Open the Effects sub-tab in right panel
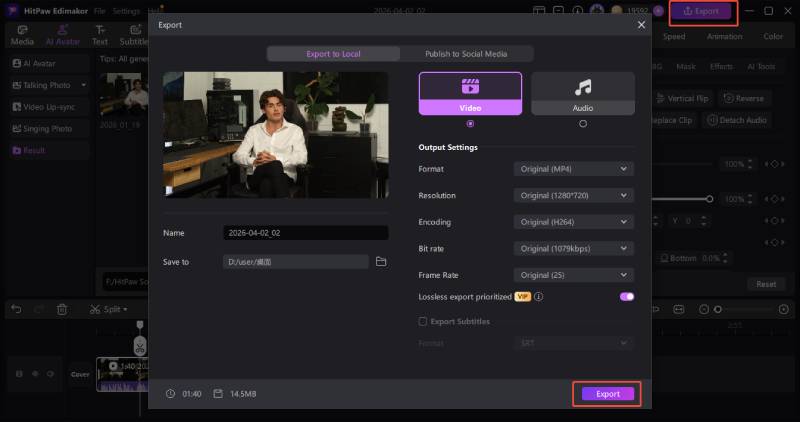800x422 pixels. click(x=721, y=66)
